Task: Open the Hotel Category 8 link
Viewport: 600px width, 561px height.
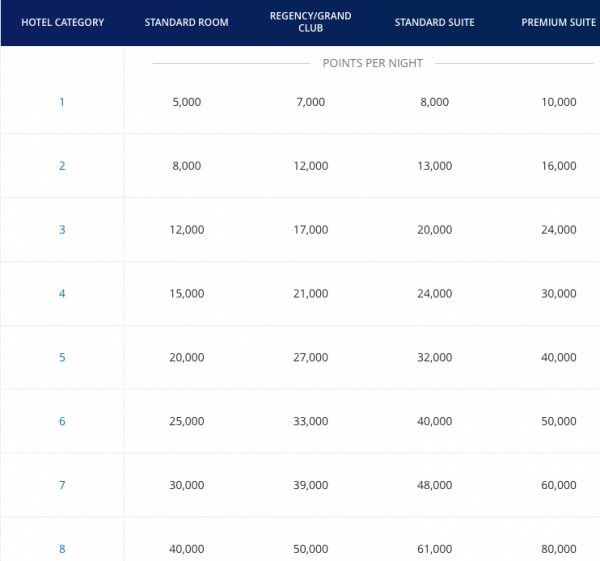Action: (x=62, y=549)
